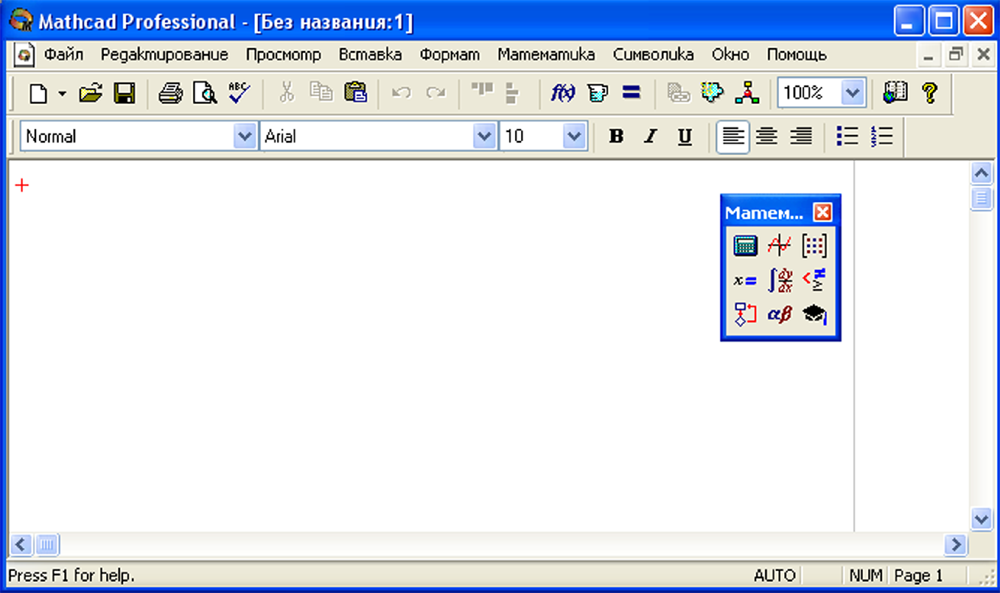Open Calculator palette in Math panel
The height and width of the screenshot is (593, 1000).
pyautogui.click(x=745, y=245)
